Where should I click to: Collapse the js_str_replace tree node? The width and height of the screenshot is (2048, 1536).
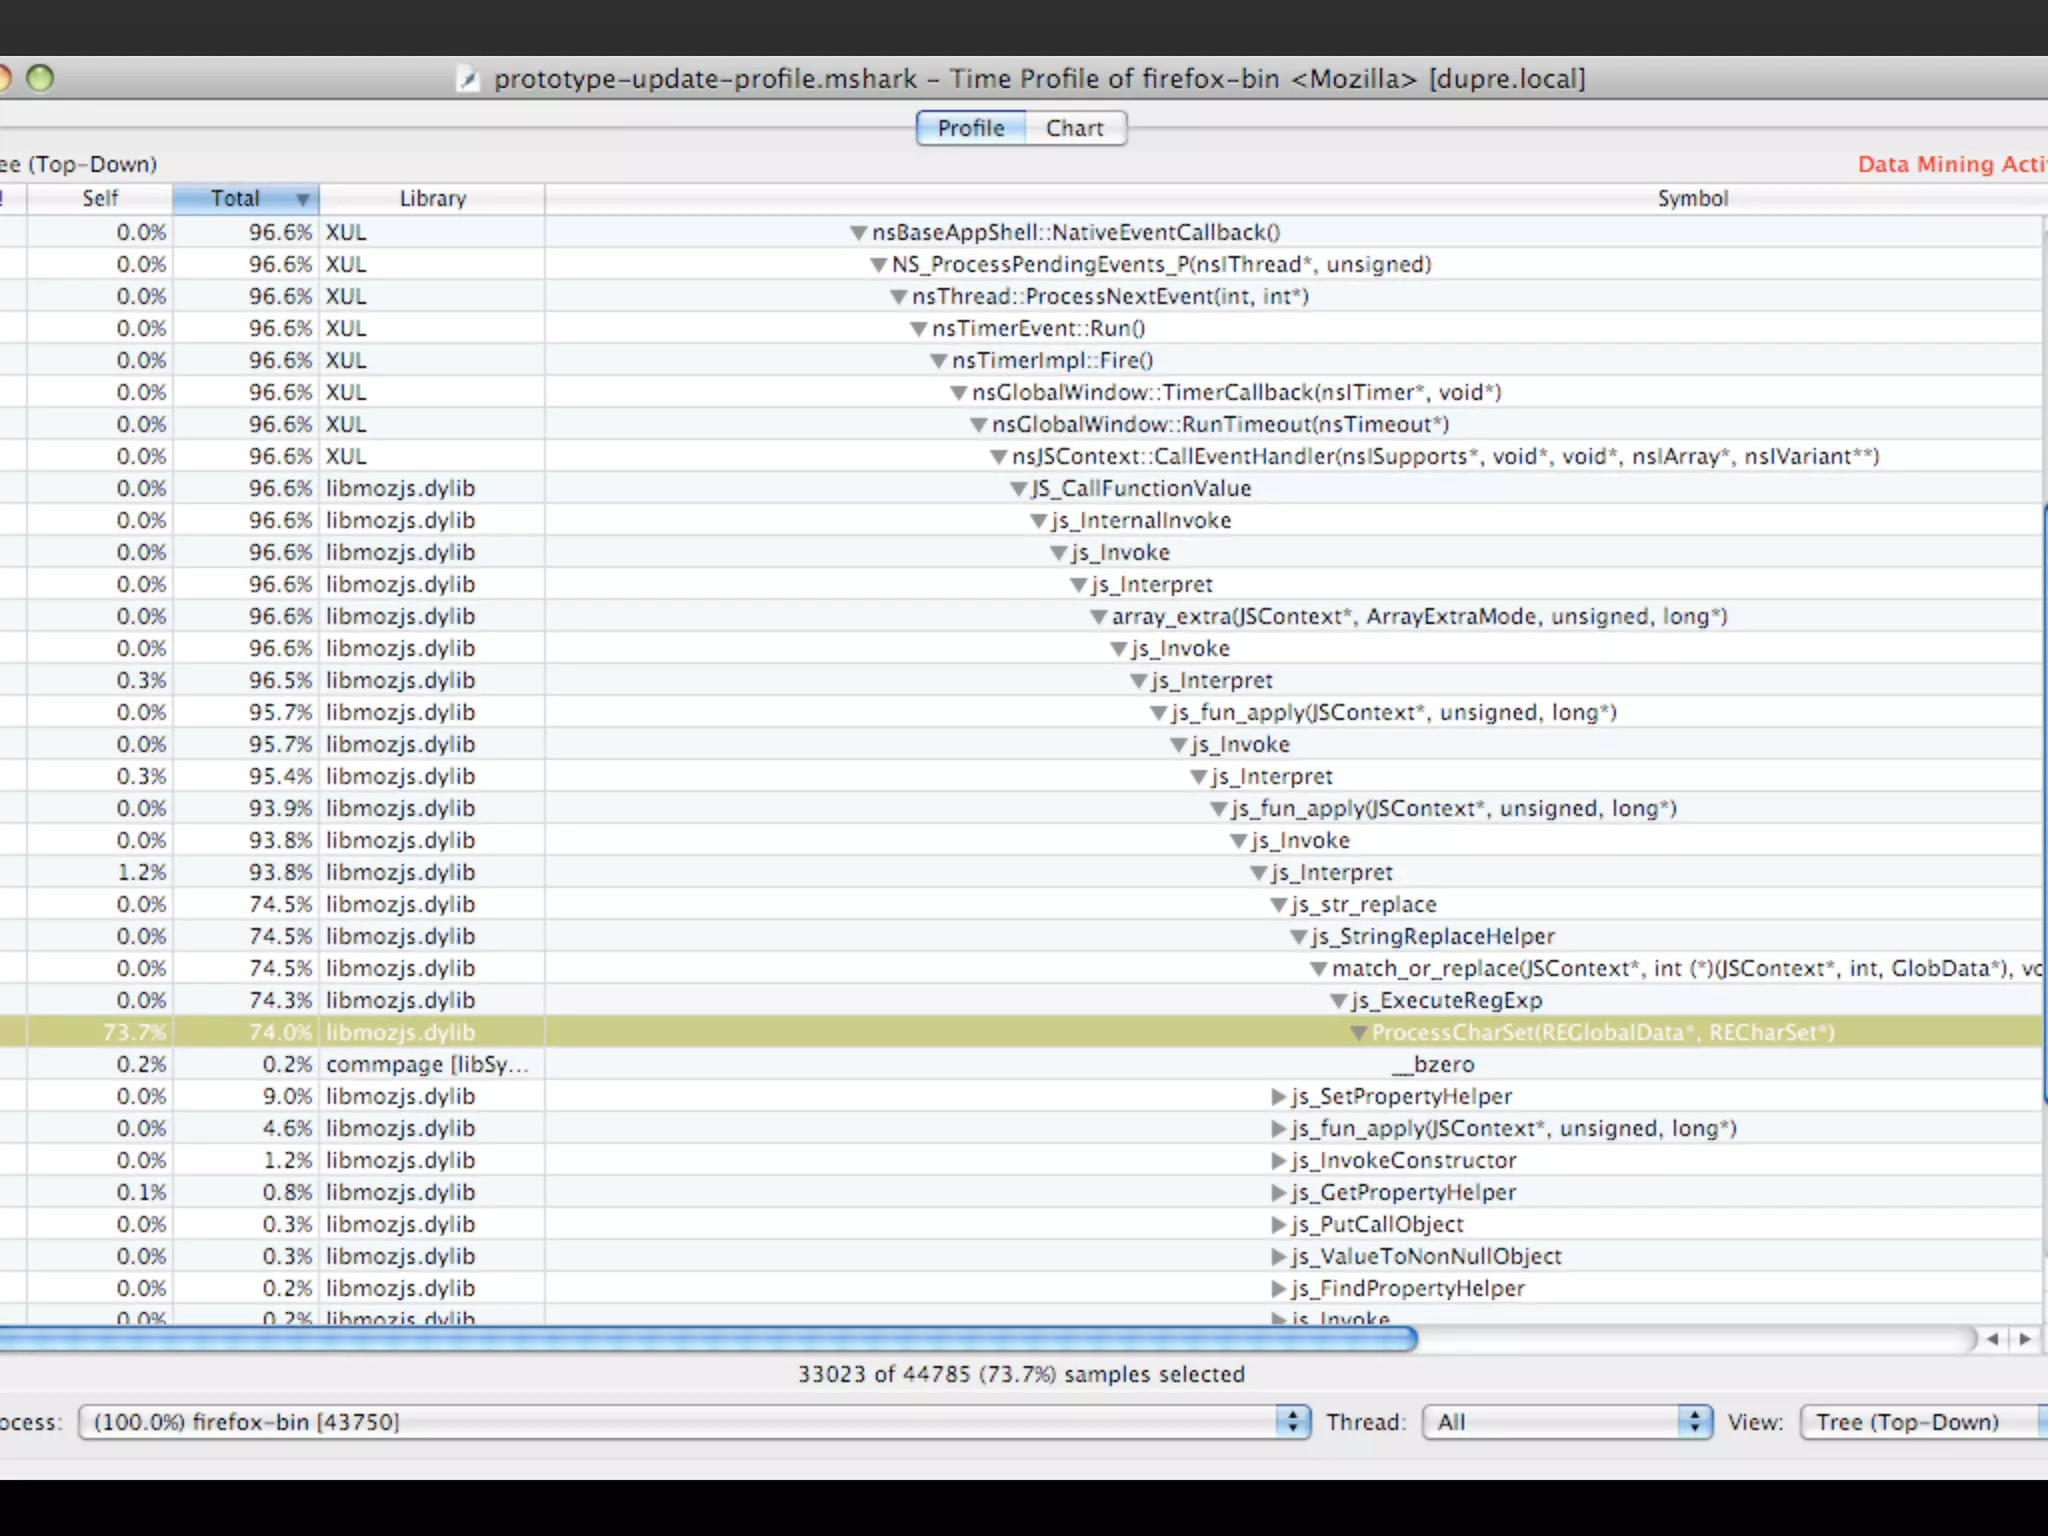click(x=1278, y=905)
